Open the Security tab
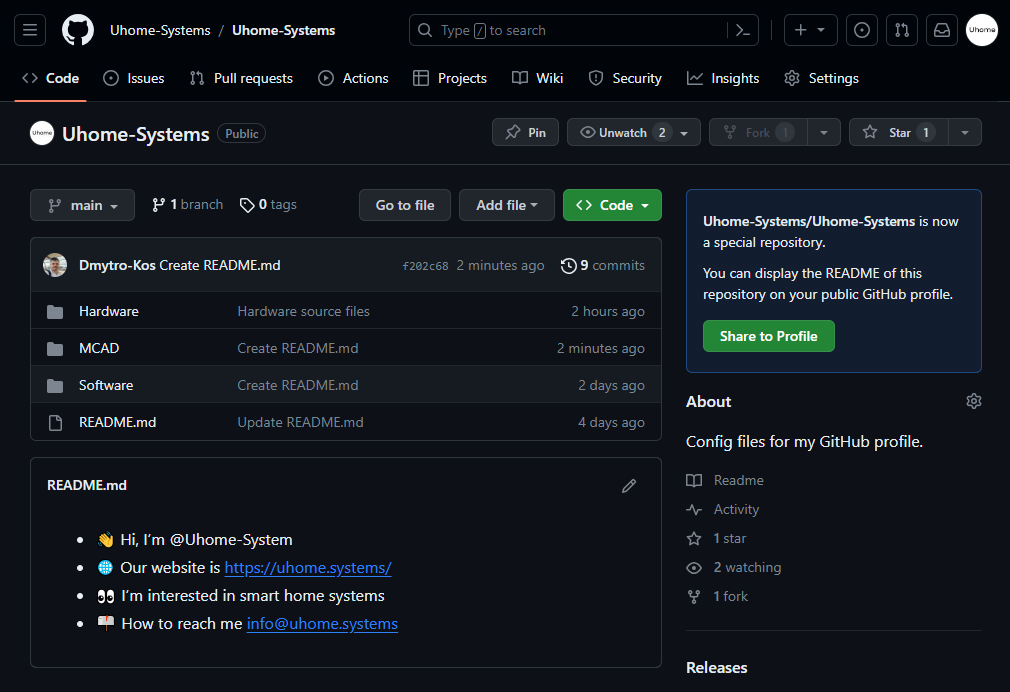The height and width of the screenshot is (692, 1010). (625, 78)
